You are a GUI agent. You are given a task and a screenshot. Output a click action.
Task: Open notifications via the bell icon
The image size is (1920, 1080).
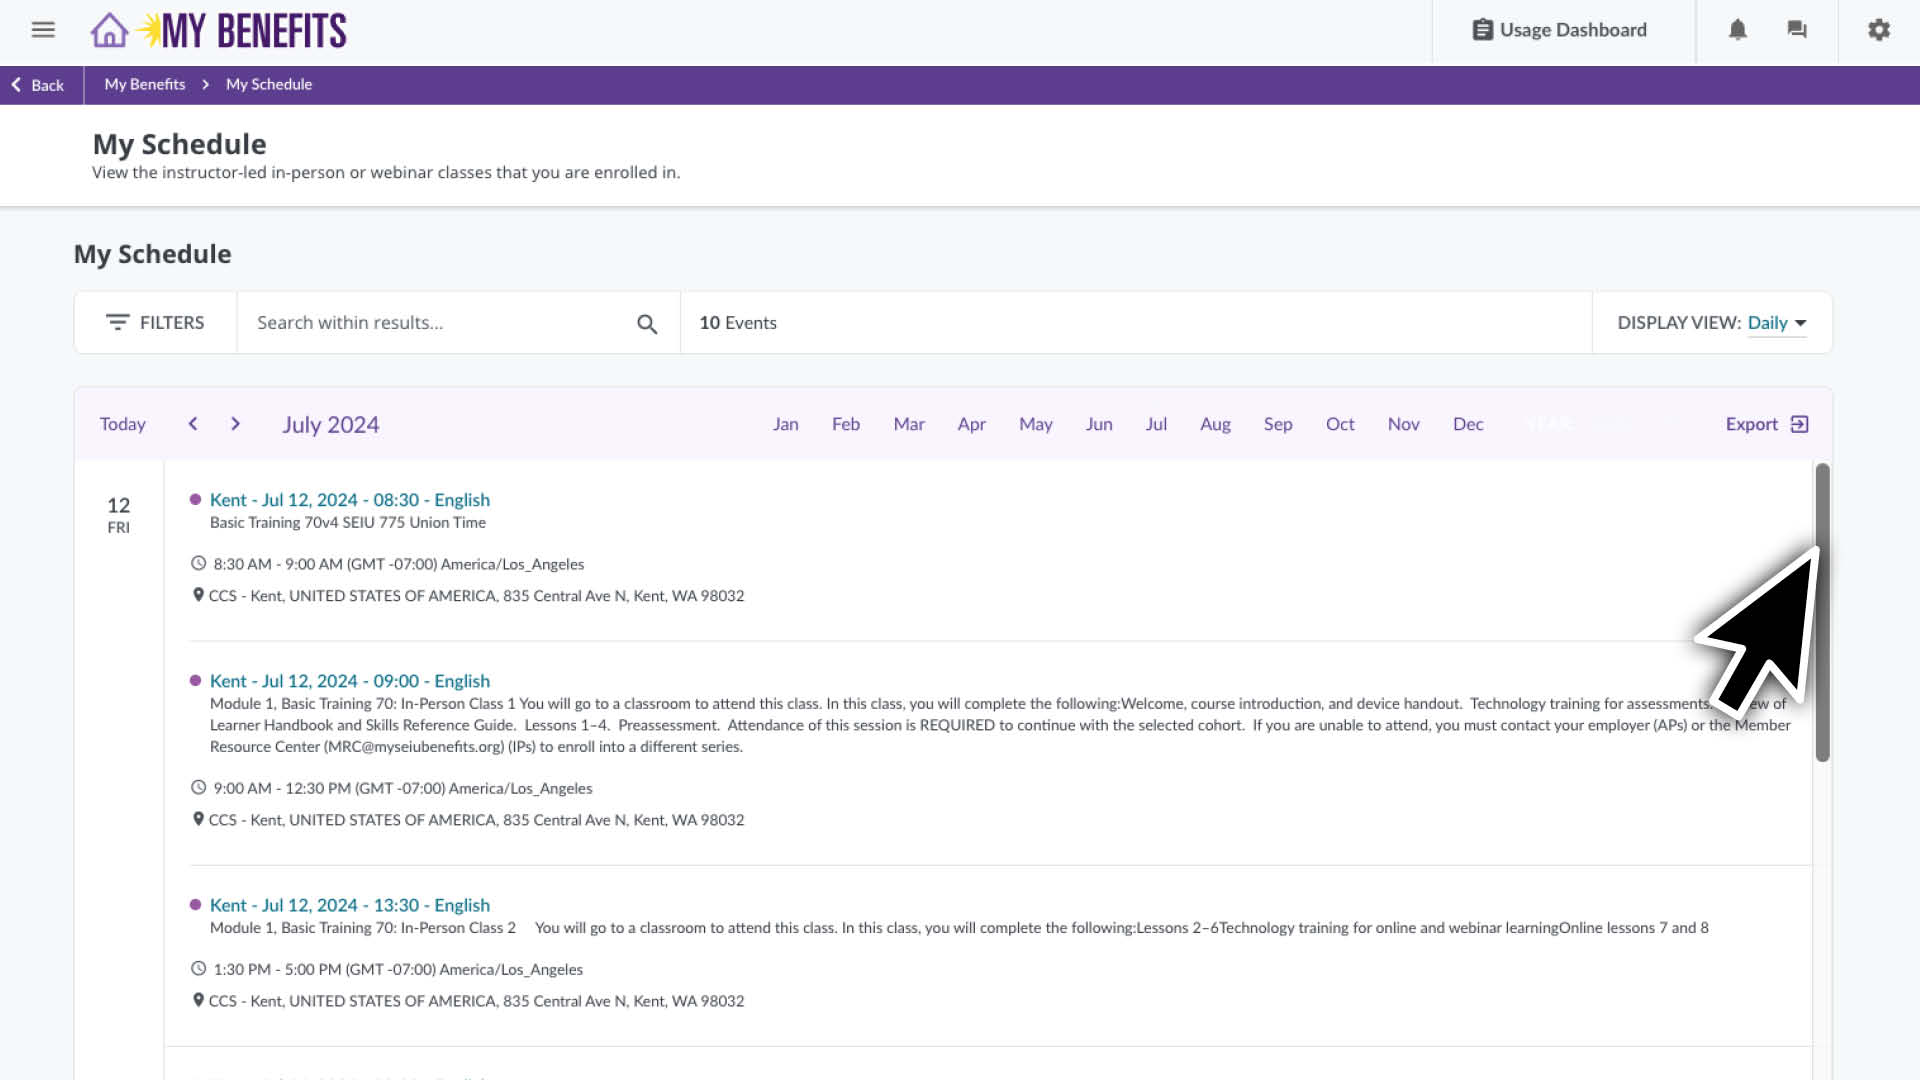tap(1738, 30)
